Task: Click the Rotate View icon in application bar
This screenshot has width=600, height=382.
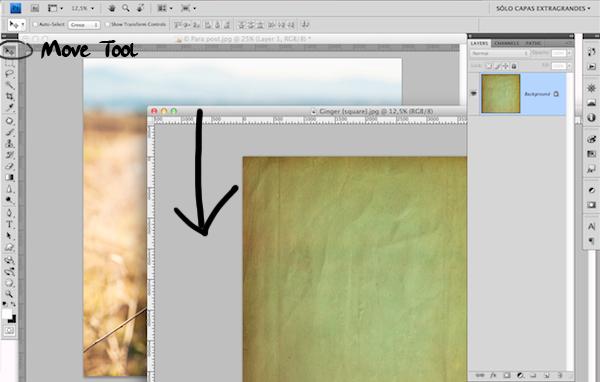Action: point(140,8)
